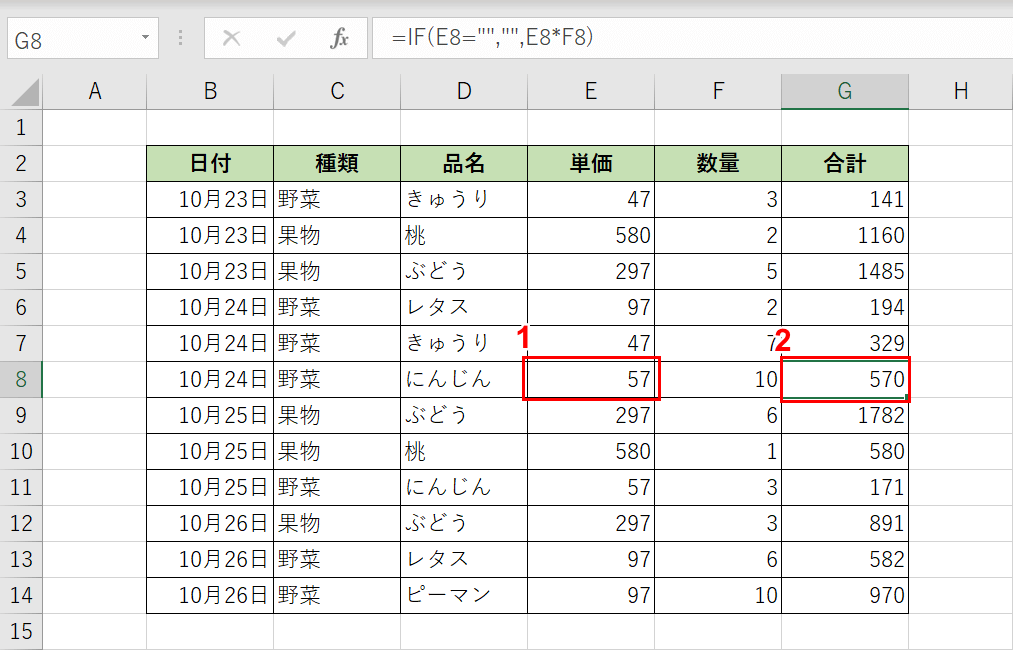Select the にんじん cell in row 8

tap(463, 379)
